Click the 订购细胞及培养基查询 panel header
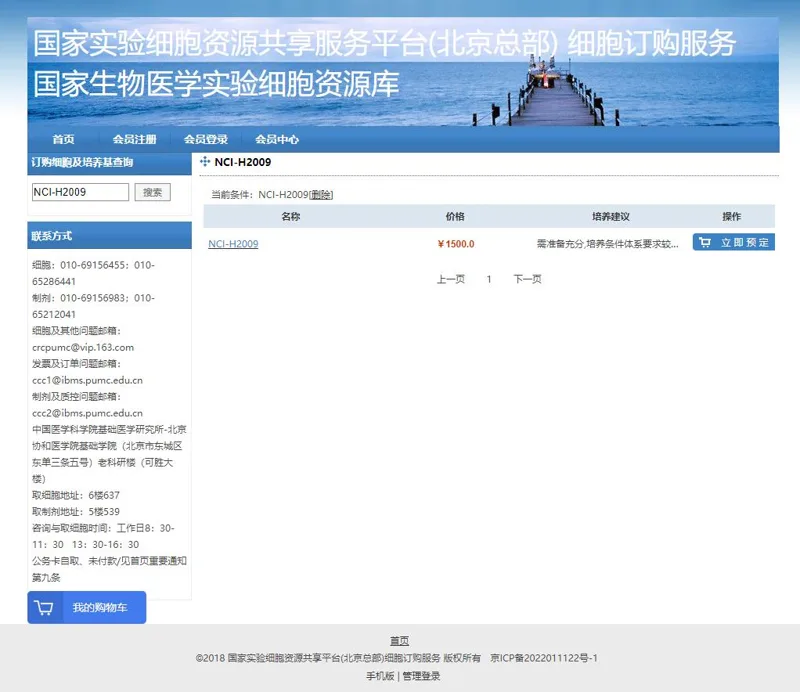 110,163
